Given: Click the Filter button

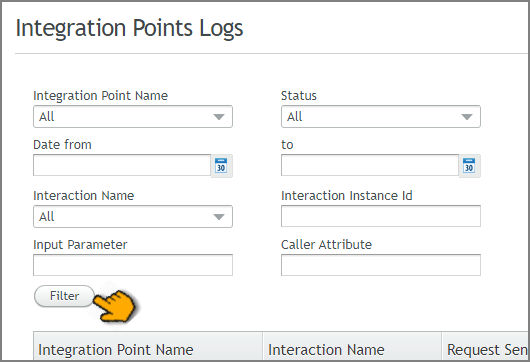Looking at the screenshot, I should (x=64, y=296).
